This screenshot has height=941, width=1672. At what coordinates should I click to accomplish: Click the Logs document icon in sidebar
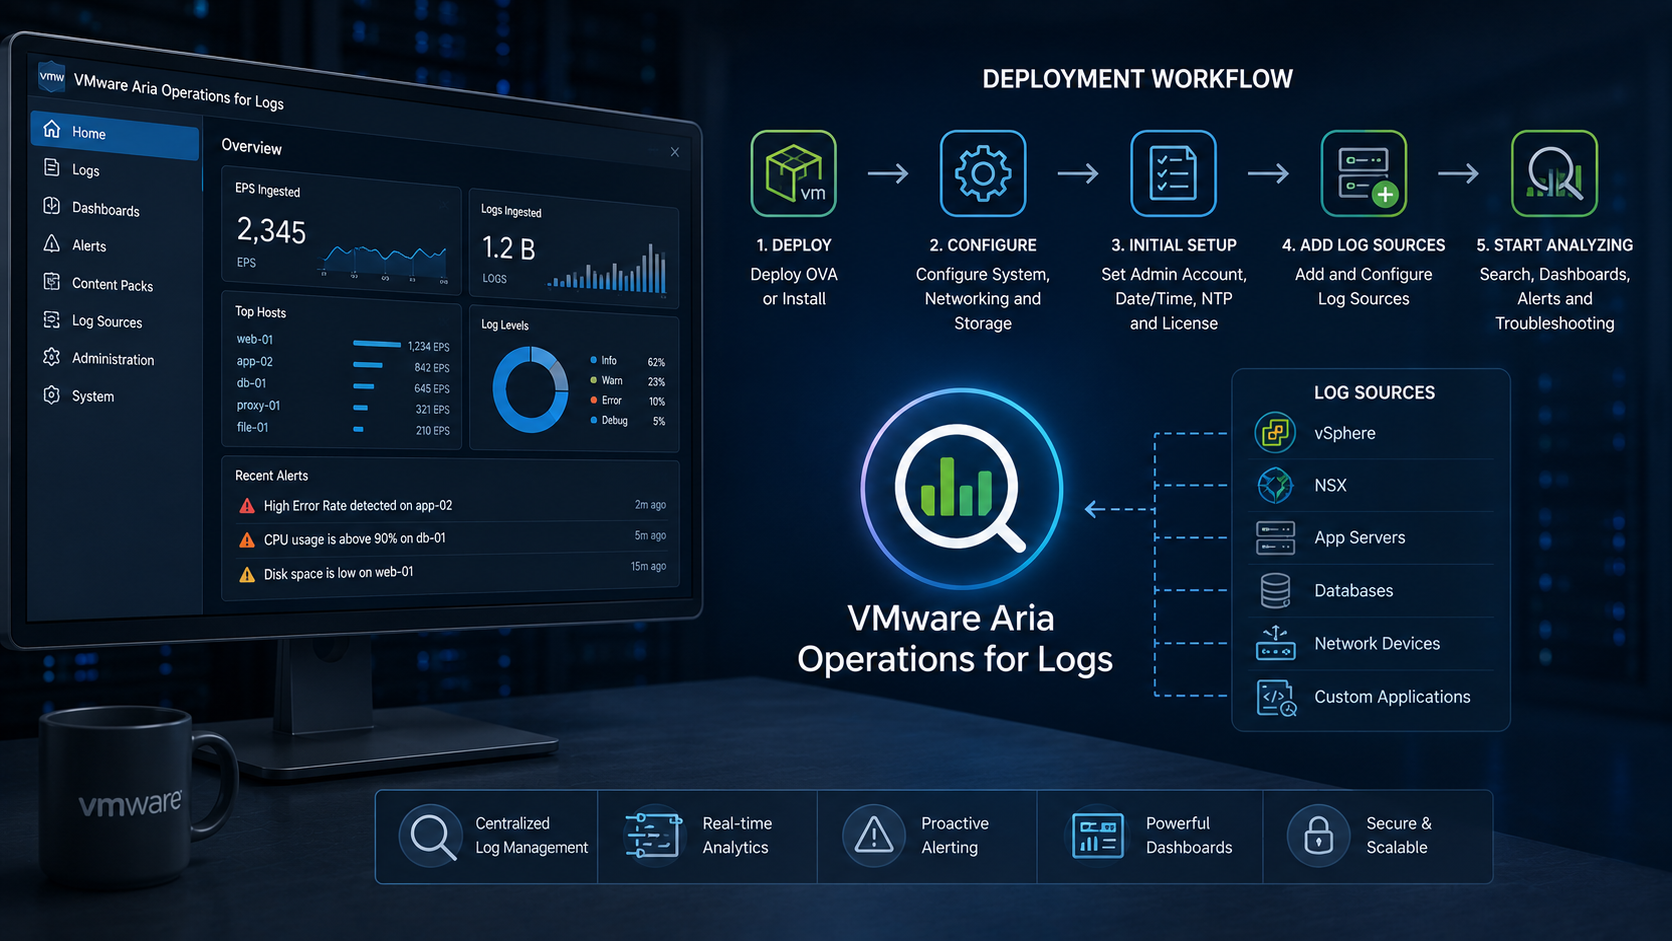pos(52,168)
